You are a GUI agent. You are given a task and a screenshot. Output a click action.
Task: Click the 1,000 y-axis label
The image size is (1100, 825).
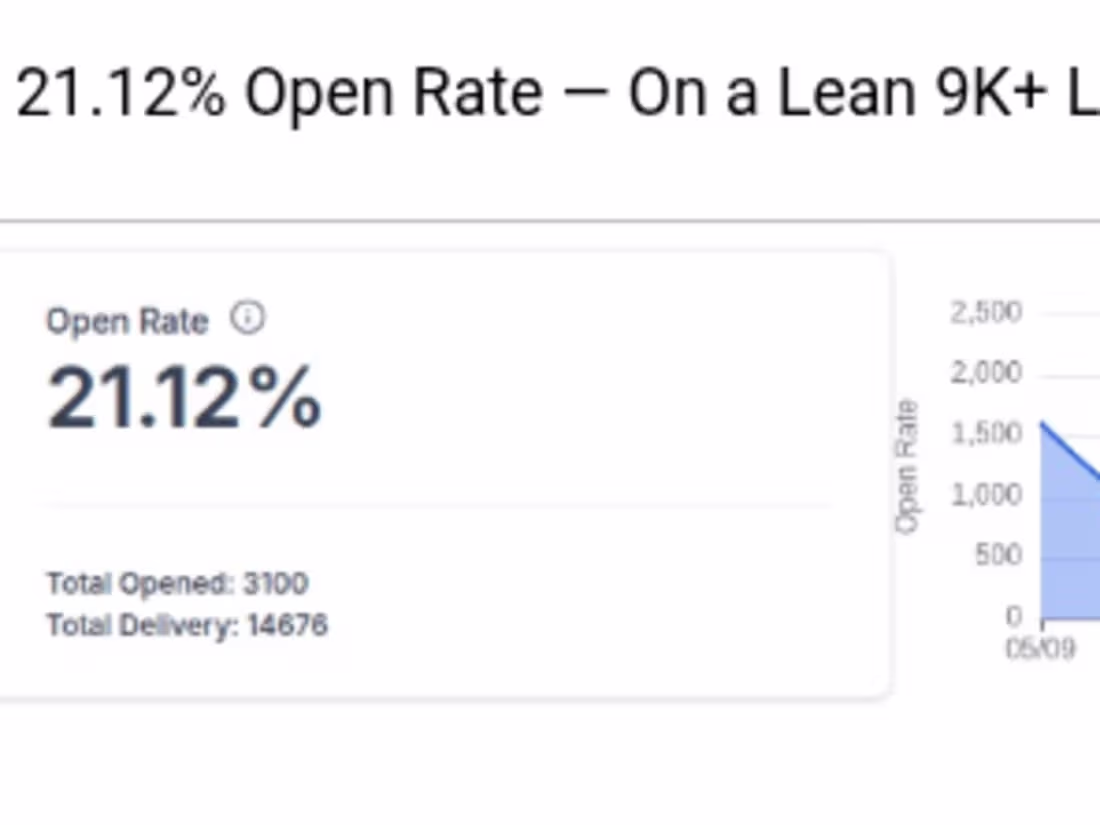pyautogui.click(x=986, y=494)
